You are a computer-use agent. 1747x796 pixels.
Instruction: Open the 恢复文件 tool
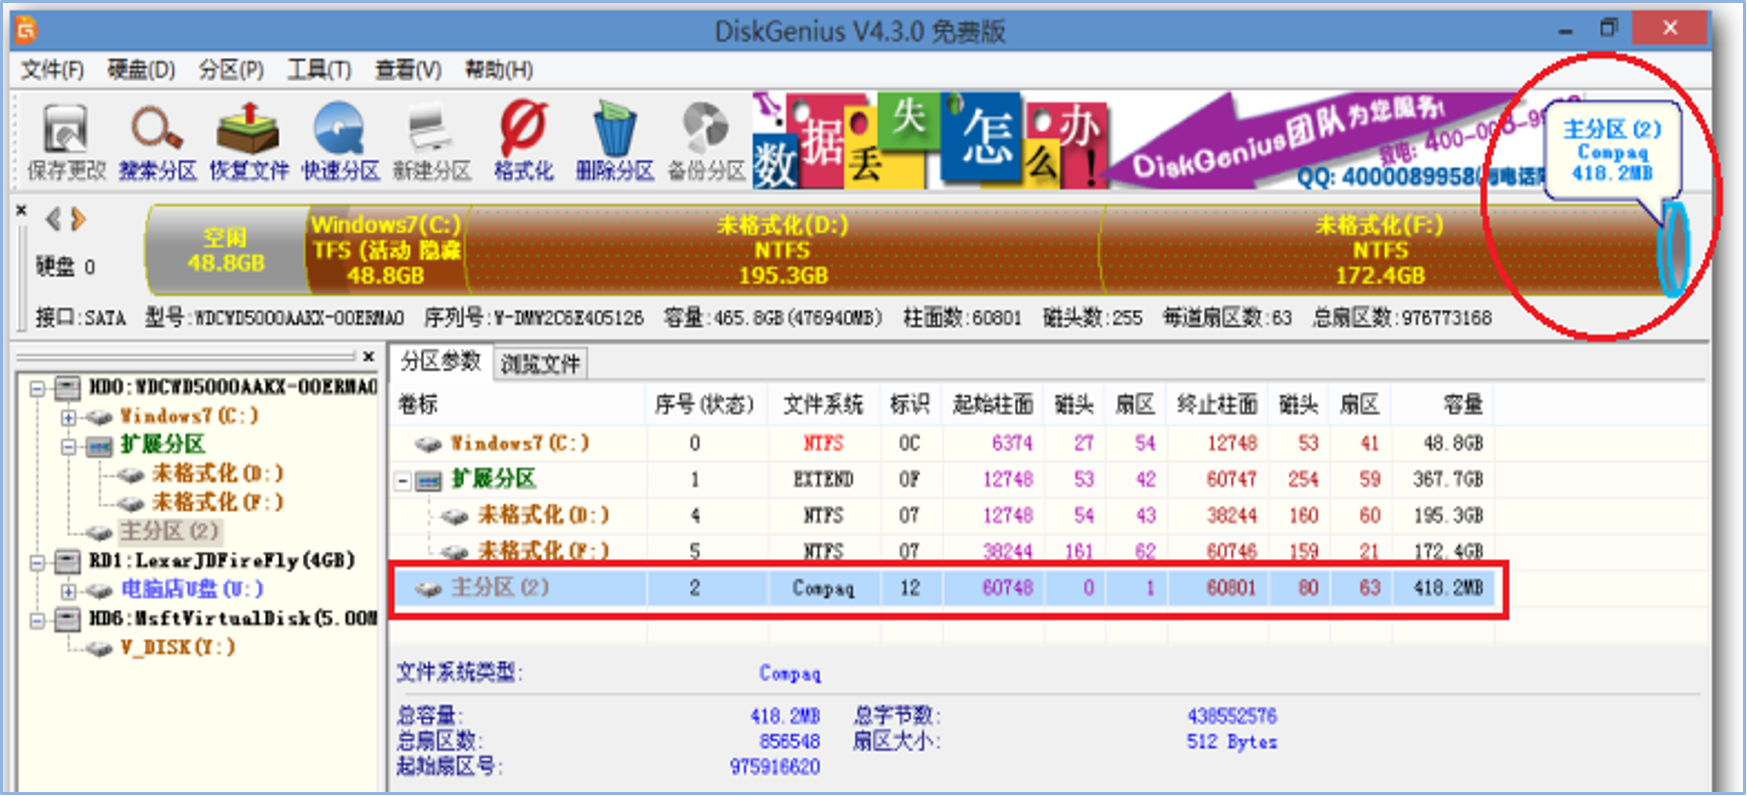249,141
